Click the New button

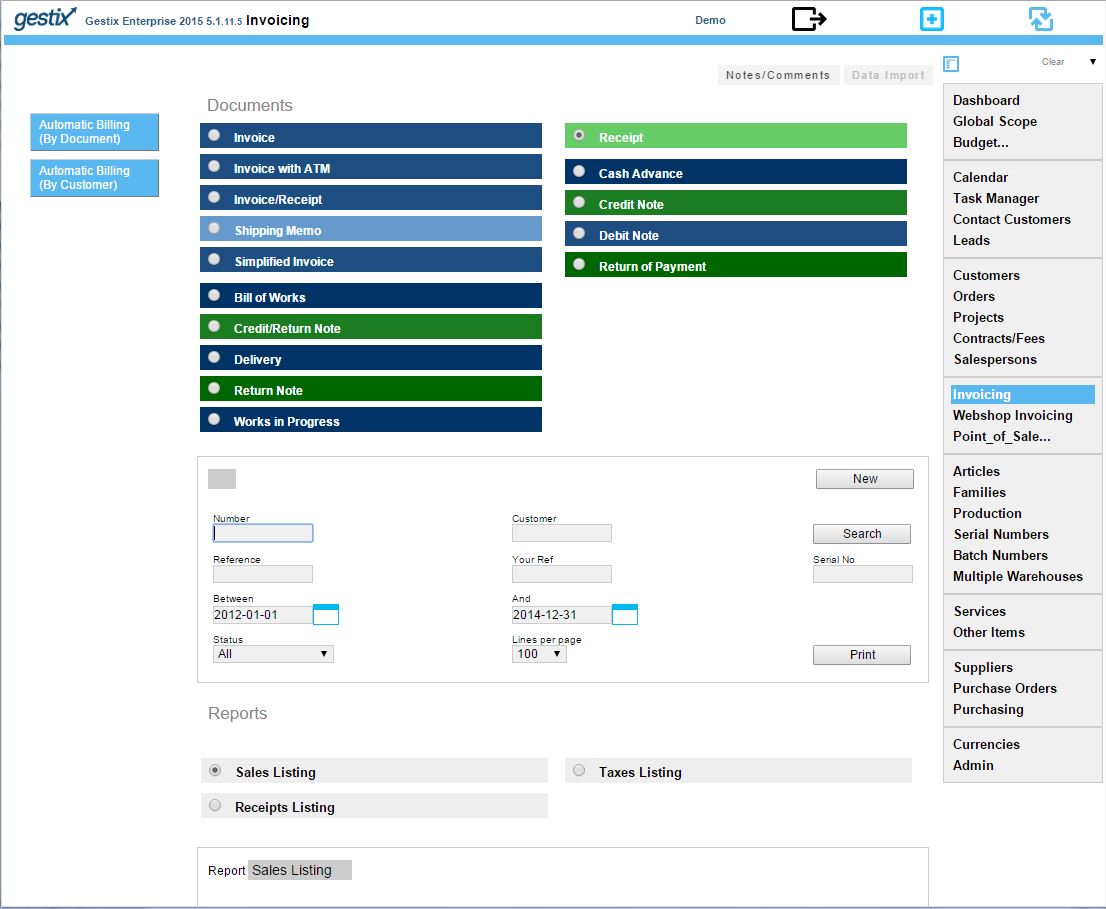pos(864,479)
